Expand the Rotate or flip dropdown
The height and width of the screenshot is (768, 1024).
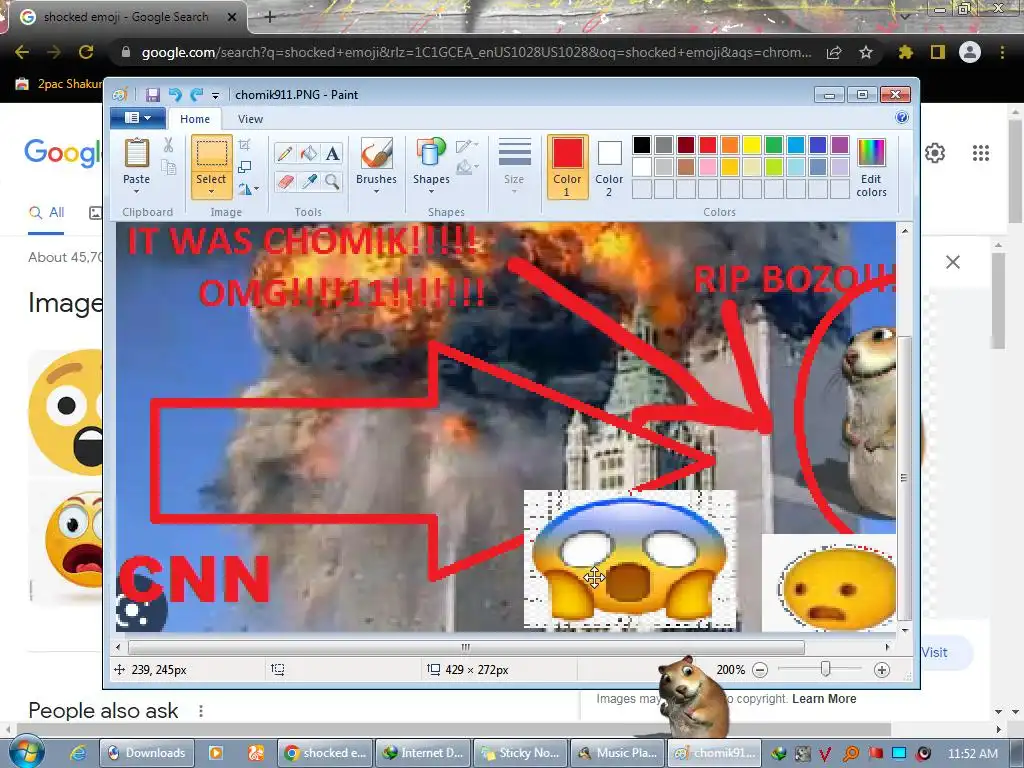tap(248, 189)
